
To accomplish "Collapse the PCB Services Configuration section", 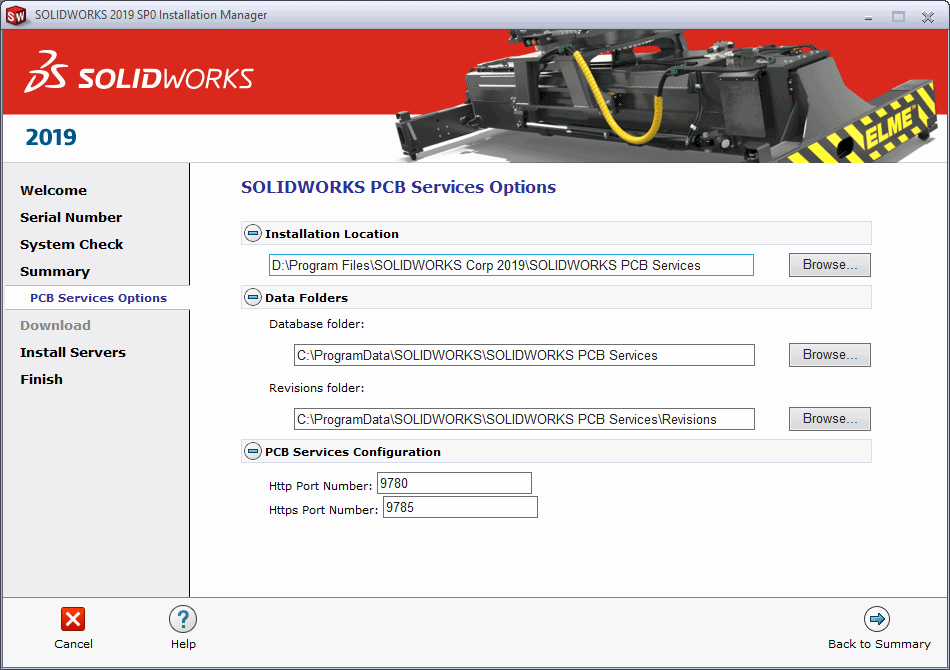I will [253, 451].
